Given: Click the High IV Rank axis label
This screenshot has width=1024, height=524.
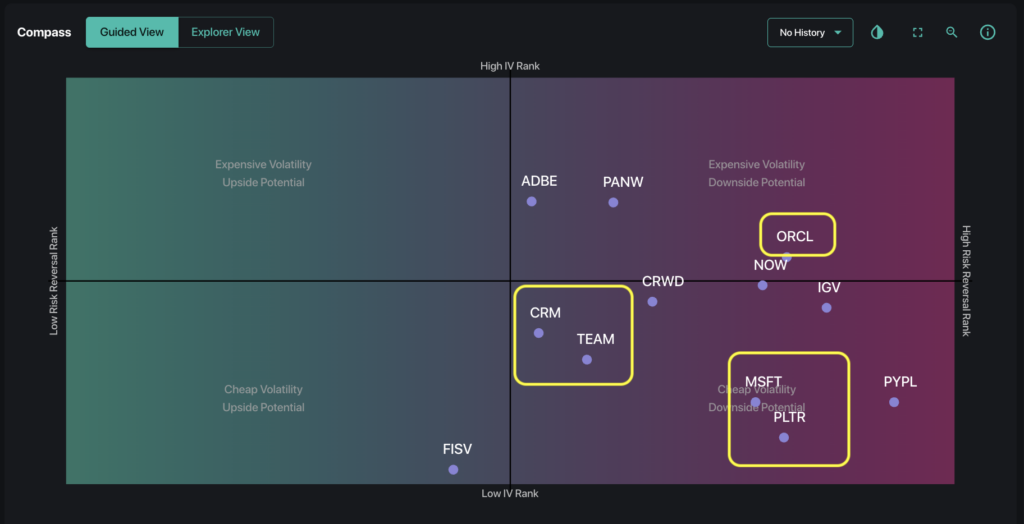Looking at the screenshot, I should pos(510,66).
